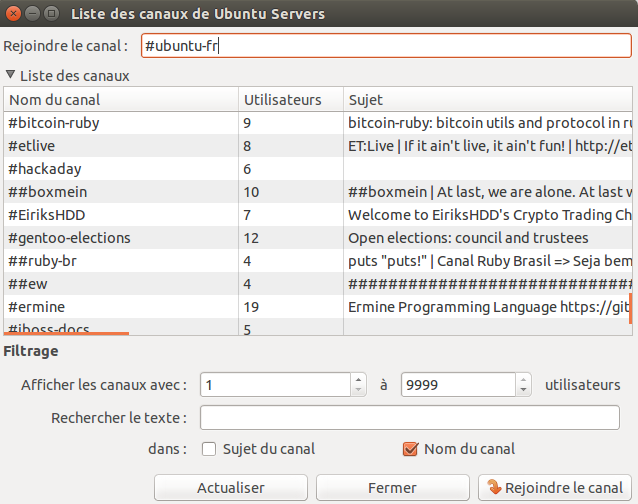Click user count 19 for #ermine
The width and height of the screenshot is (638, 504).
tap(291, 307)
